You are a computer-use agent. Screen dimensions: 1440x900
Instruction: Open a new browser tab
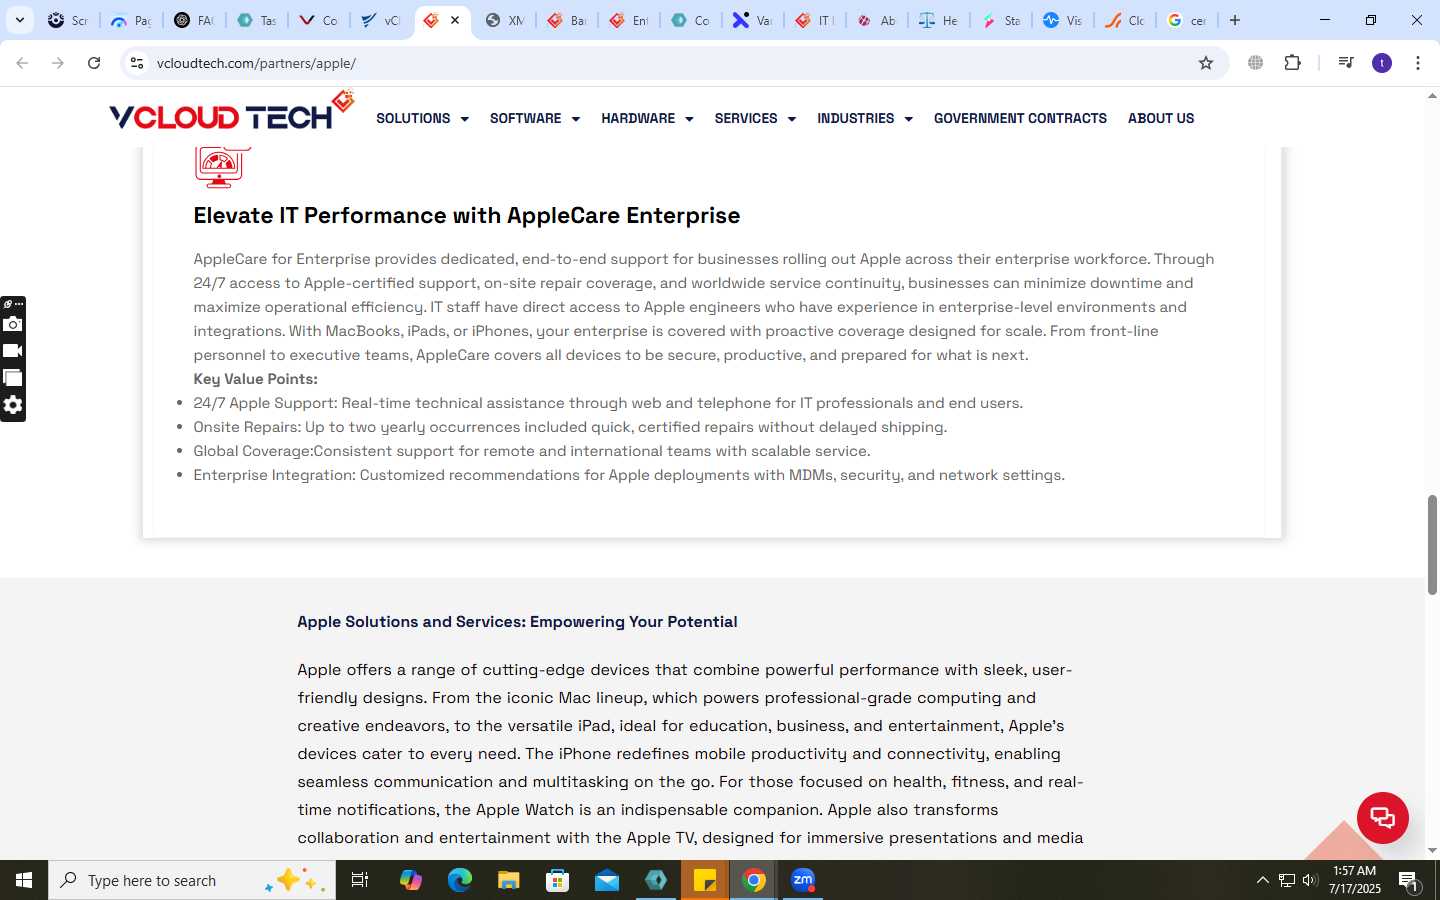coord(1235,20)
